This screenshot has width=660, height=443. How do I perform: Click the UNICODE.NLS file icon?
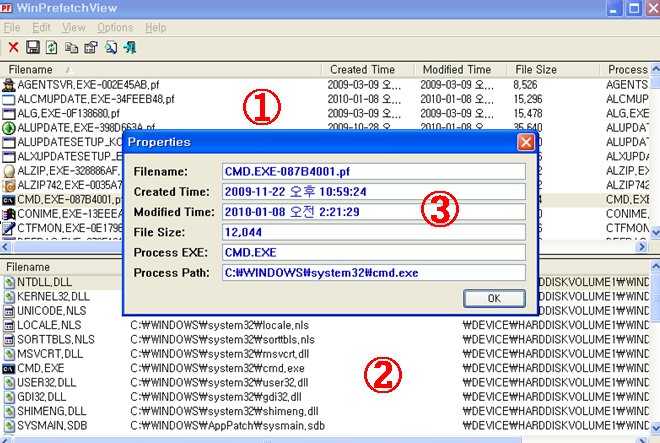click(x=9, y=311)
